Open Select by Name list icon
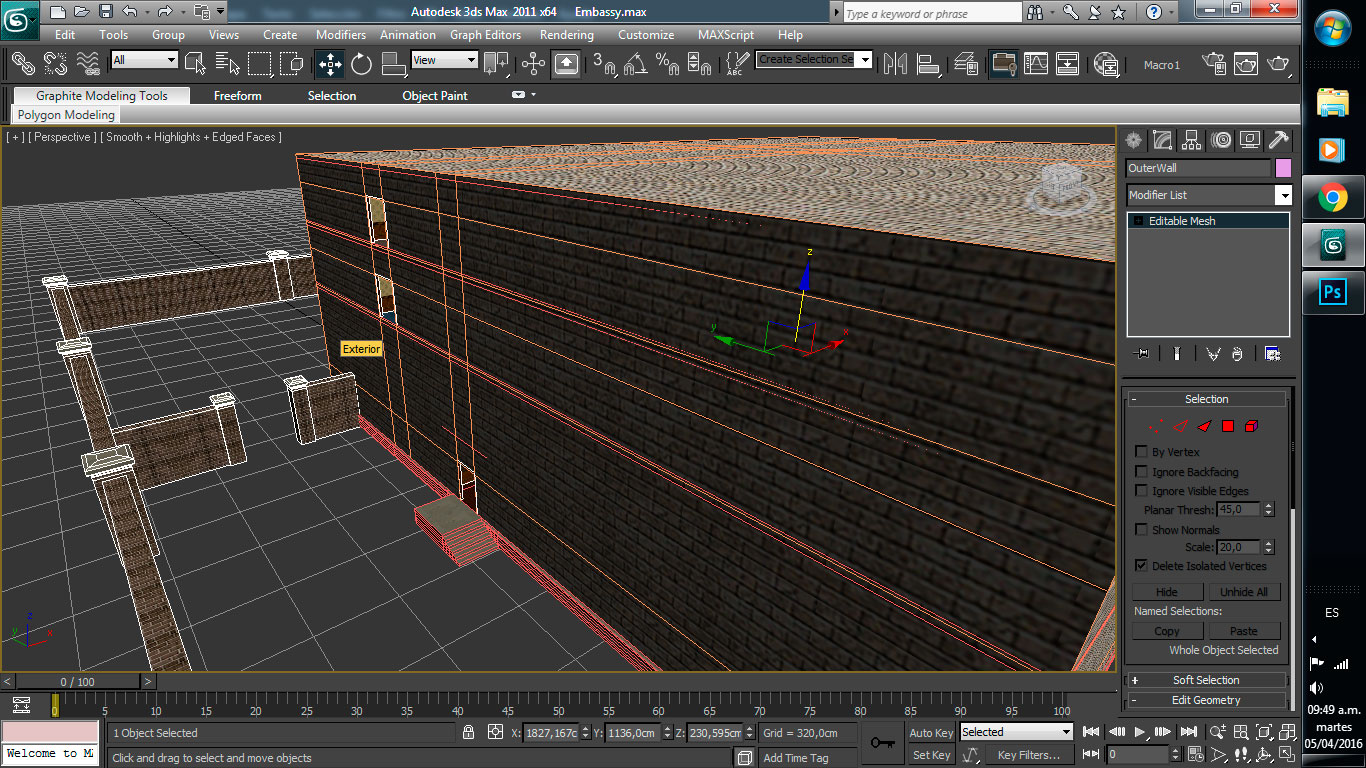This screenshot has height=768, width=1366. pyautogui.click(x=228, y=64)
